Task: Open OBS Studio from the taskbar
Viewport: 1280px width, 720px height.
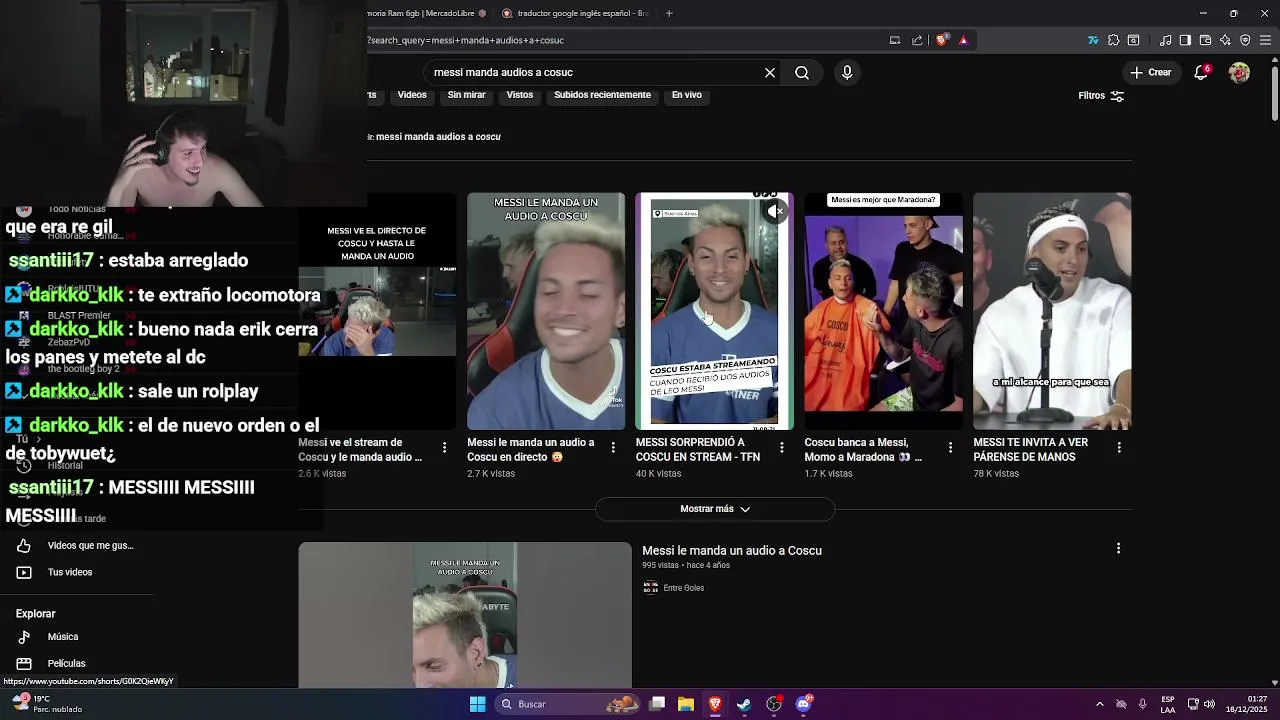Action: pos(774,704)
